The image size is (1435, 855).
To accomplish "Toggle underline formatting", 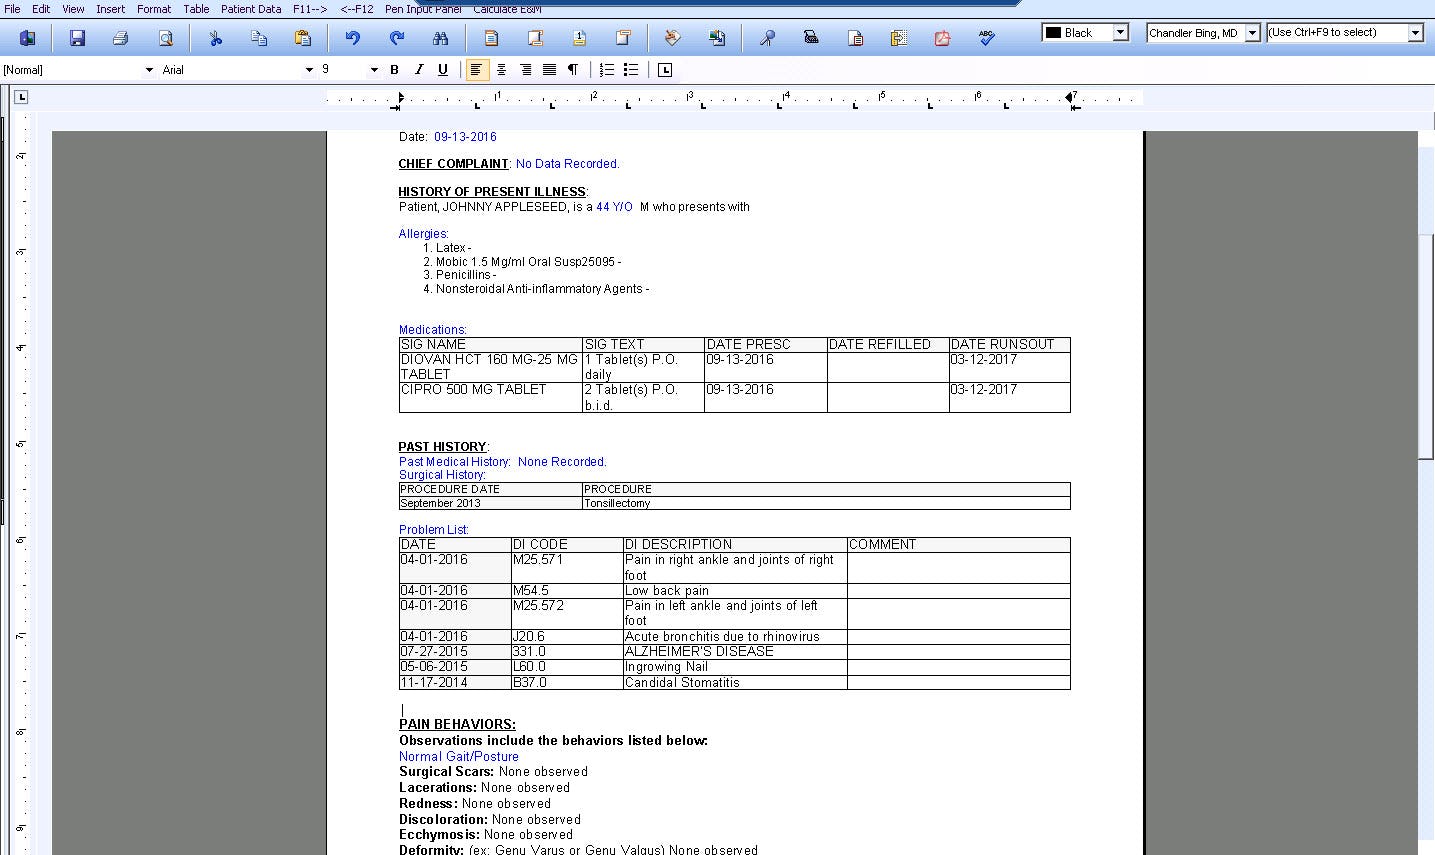I will [x=441, y=69].
